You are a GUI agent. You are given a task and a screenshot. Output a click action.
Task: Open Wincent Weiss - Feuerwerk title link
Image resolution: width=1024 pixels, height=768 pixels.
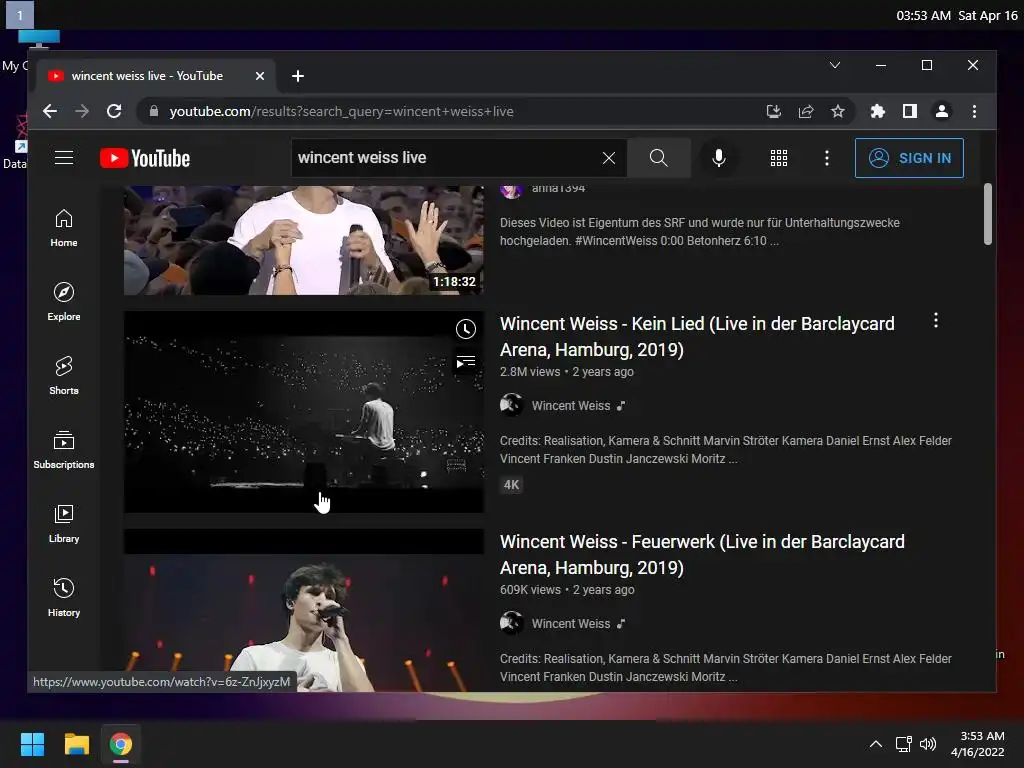[702, 555]
